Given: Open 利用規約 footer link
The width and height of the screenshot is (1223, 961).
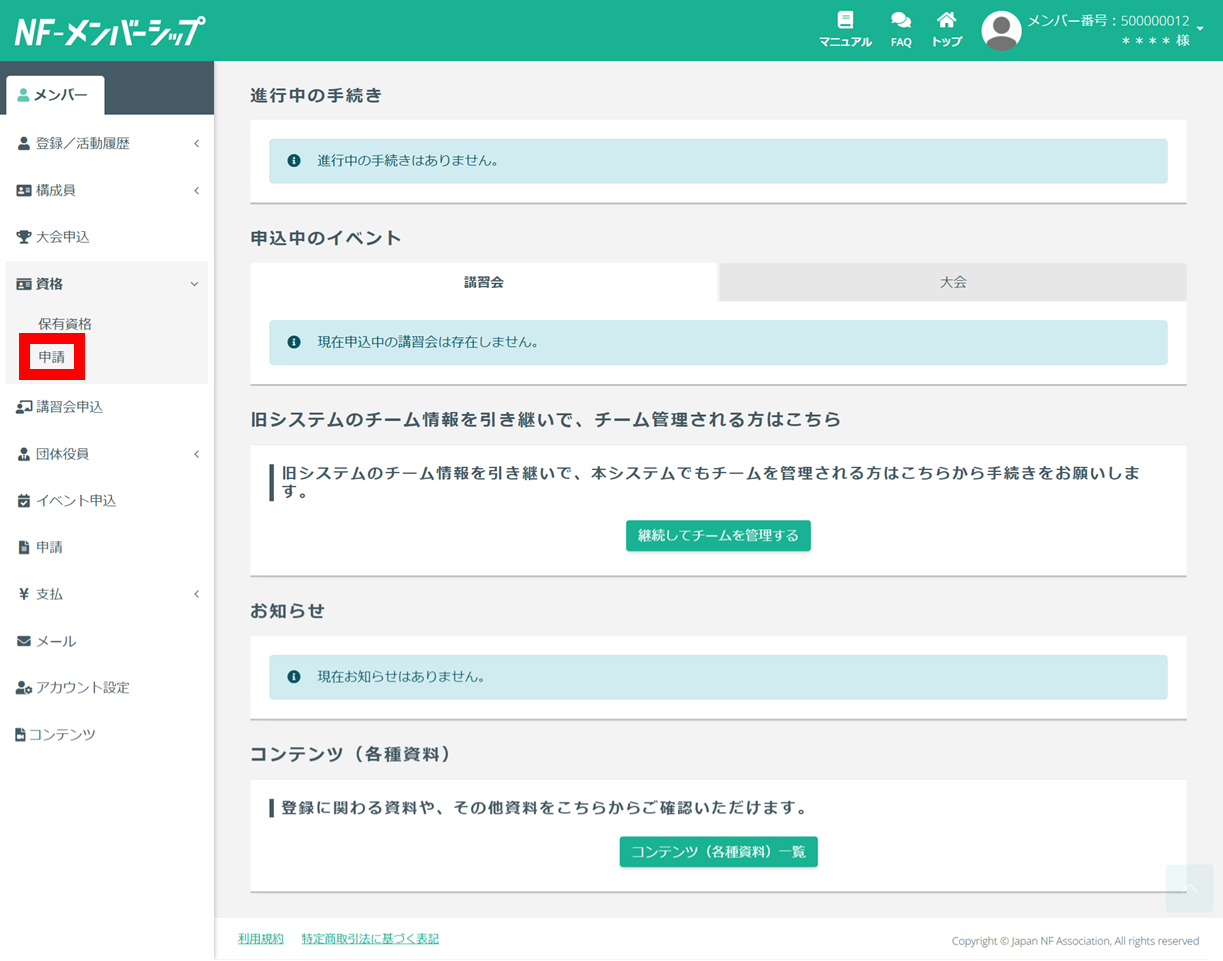Looking at the screenshot, I should (x=261, y=939).
